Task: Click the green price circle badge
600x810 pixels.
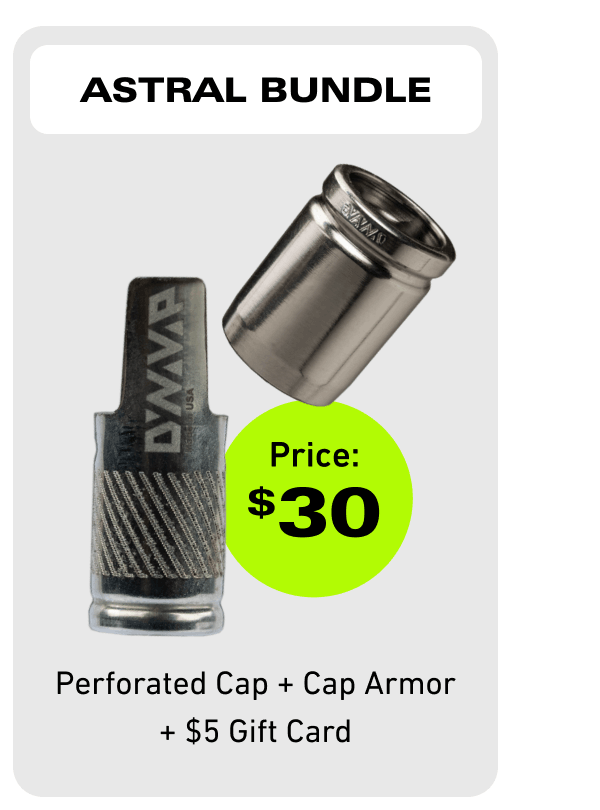Action: (x=318, y=499)
